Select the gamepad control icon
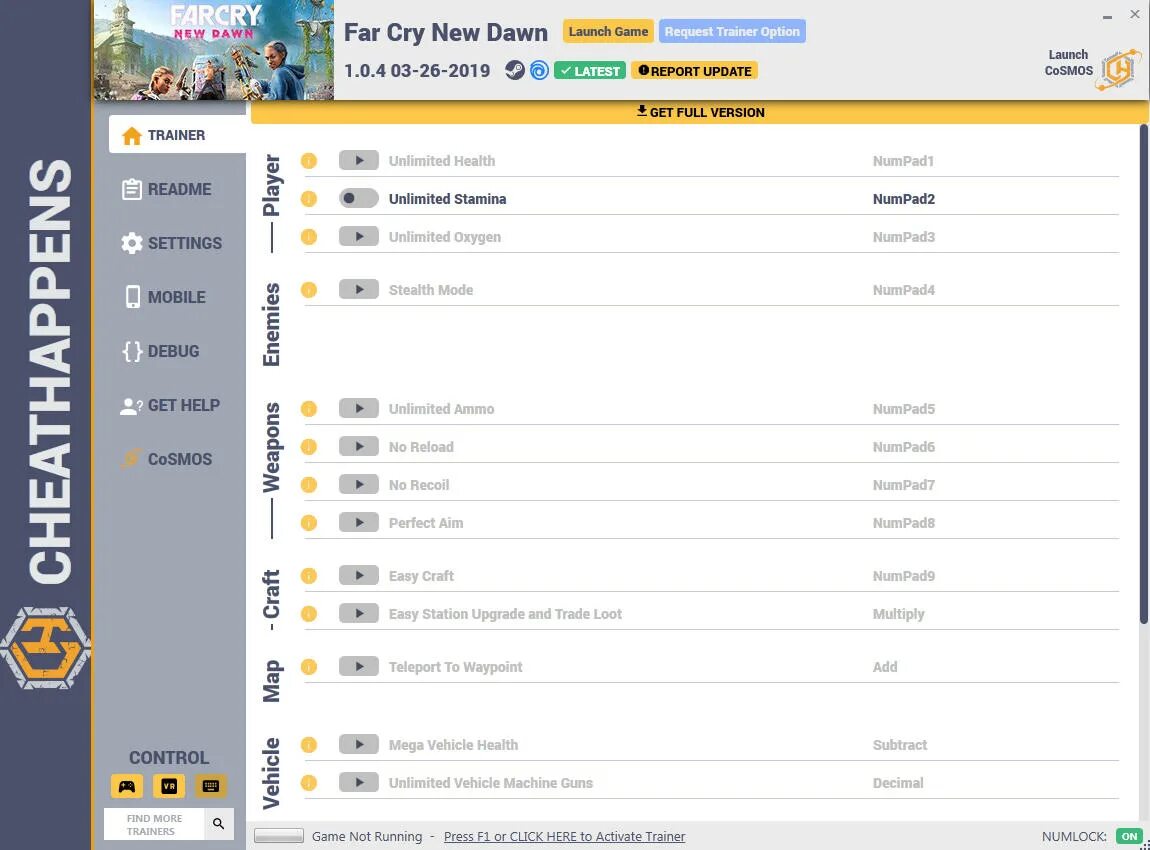Screen dimensions: 1150x850 (127, 786)
